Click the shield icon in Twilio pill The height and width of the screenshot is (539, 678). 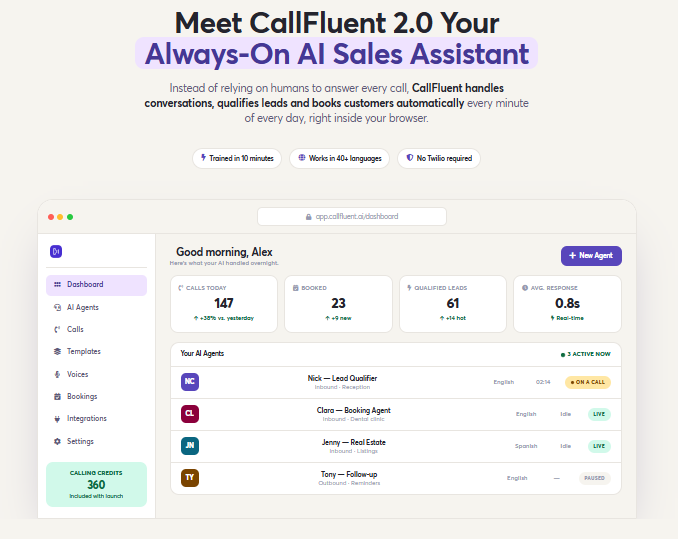(x=409, y=158)
